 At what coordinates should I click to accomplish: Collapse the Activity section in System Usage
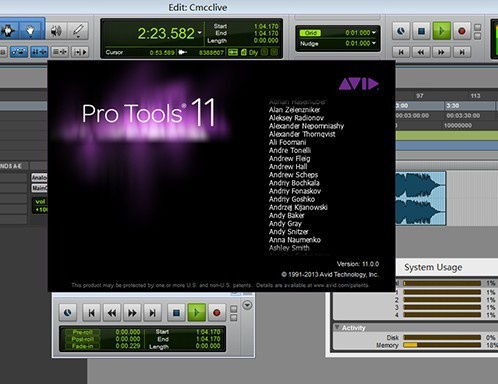337,328
